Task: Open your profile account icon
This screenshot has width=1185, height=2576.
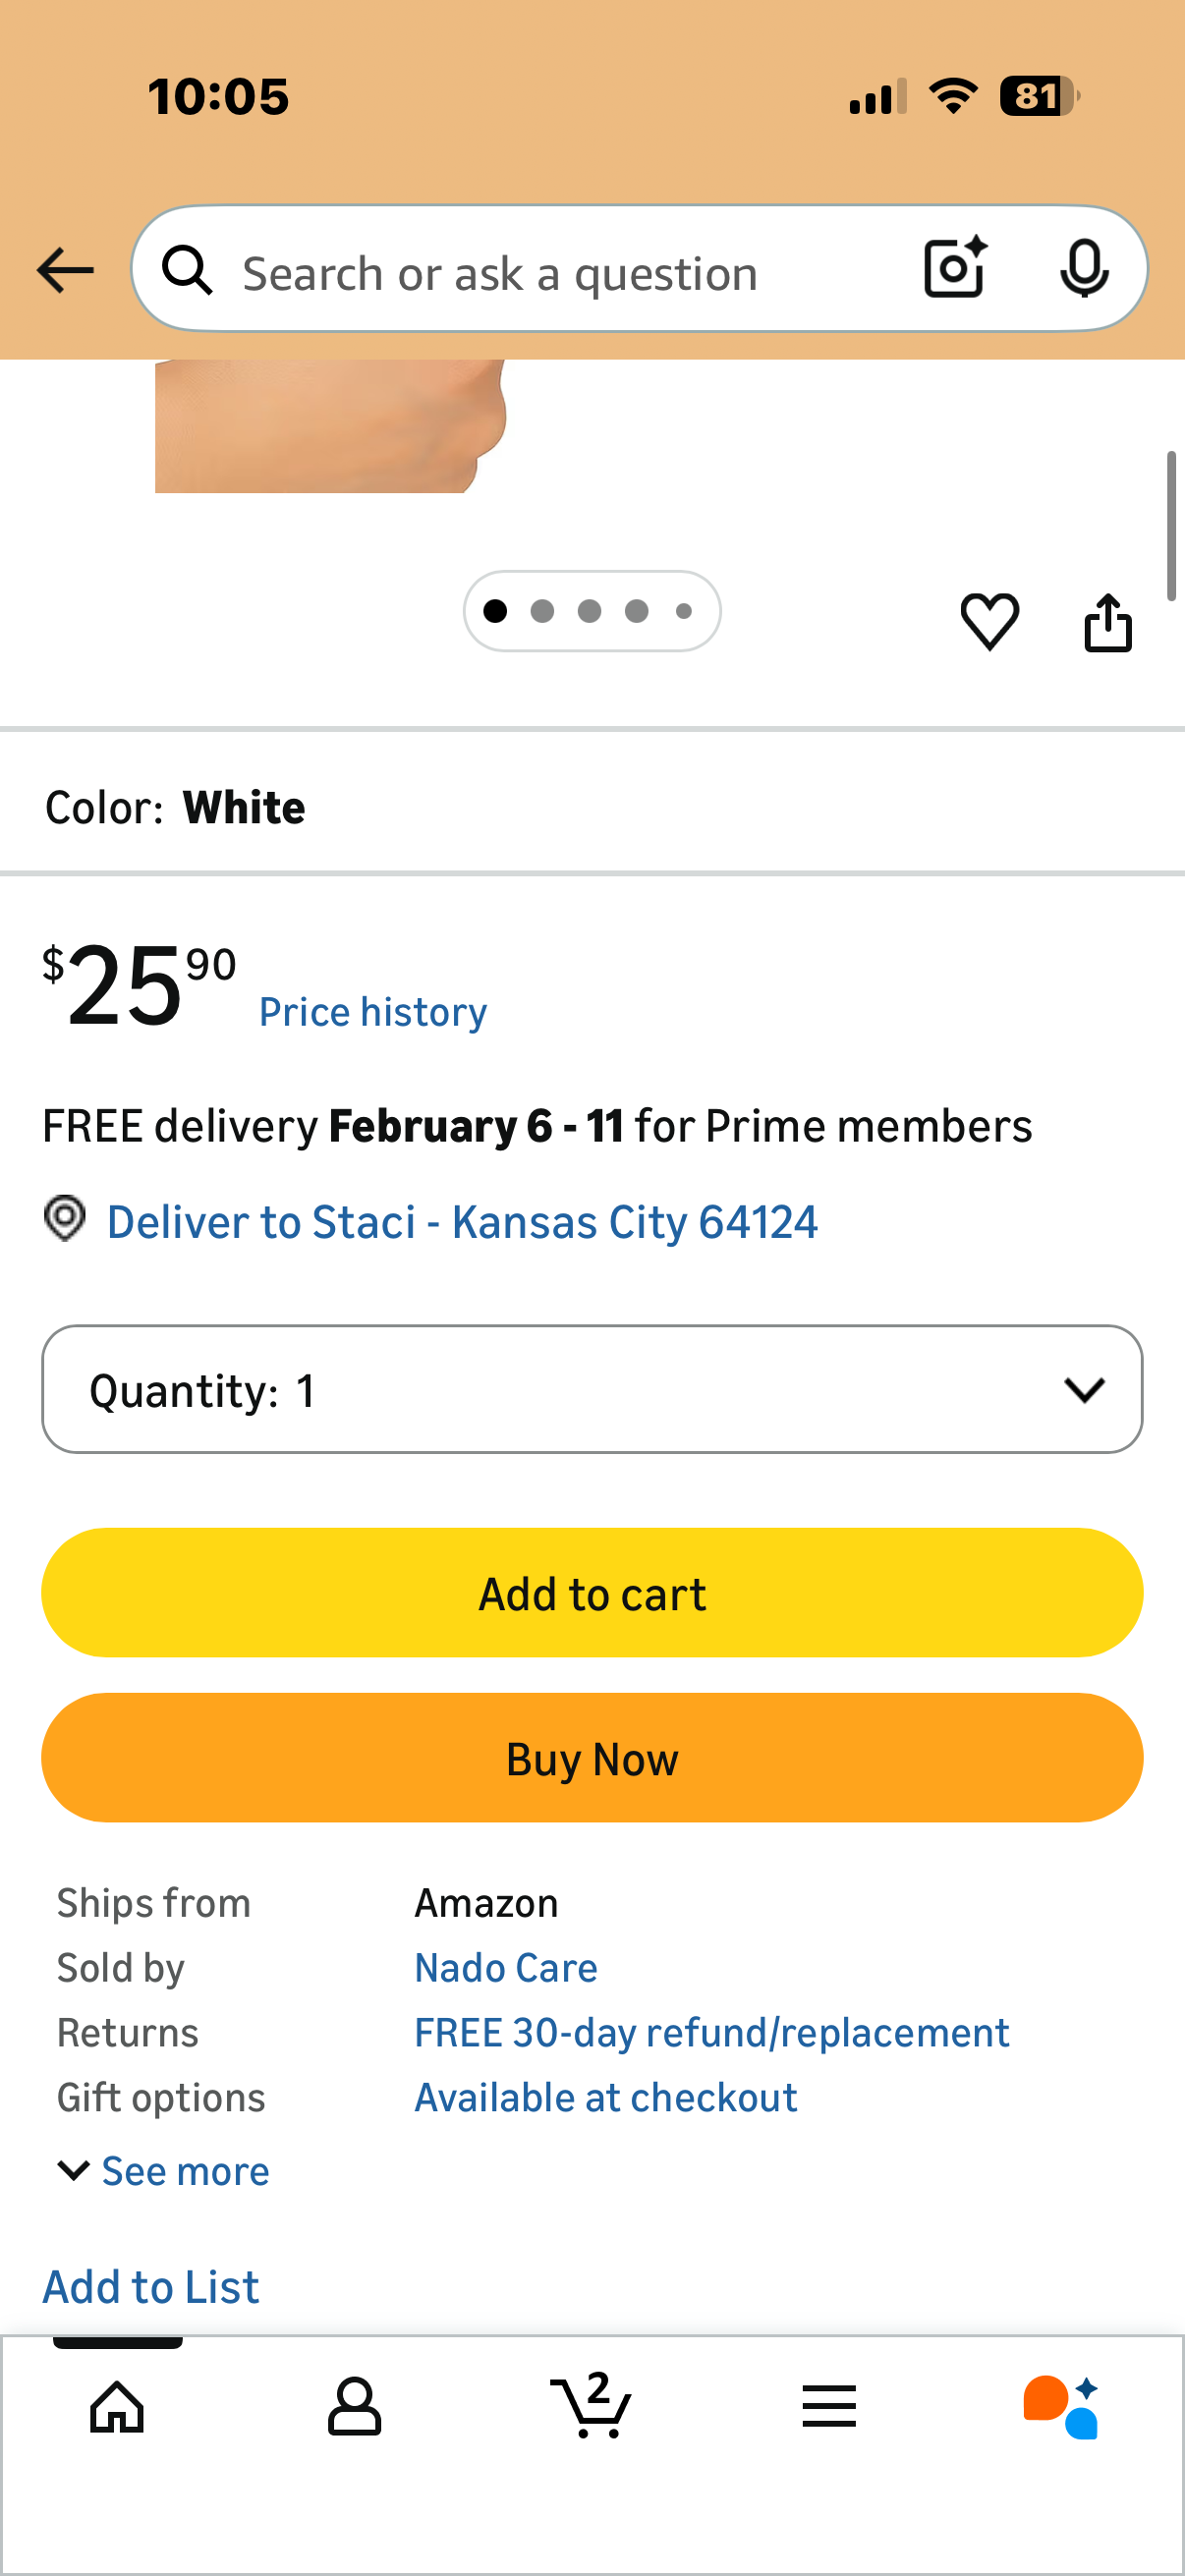Action: [x=353, y=2406]
